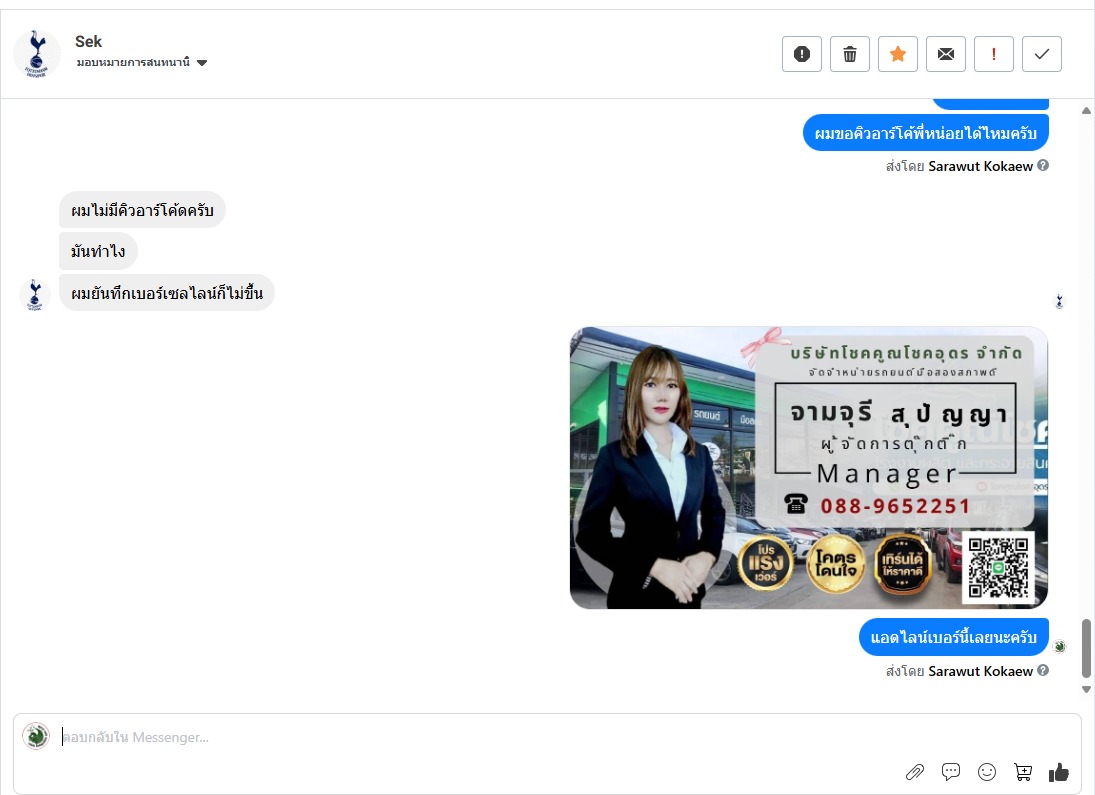
Task: Click delivered indicator beside last sent message
Action: point(1060,646)
